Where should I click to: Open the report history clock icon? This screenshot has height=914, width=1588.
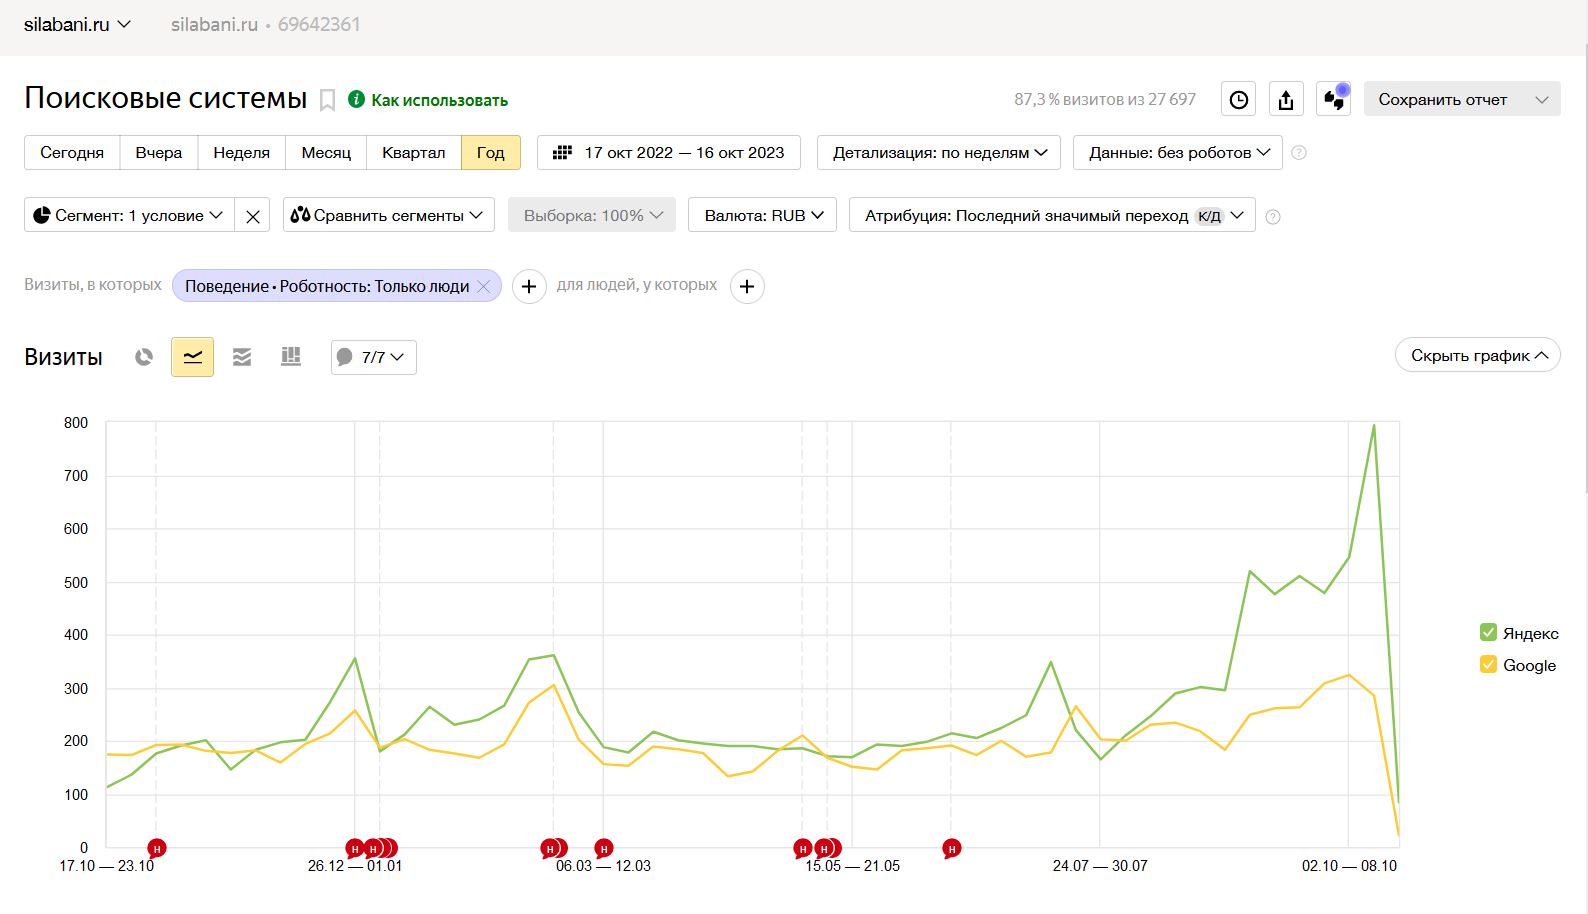(x=1238, y=99)
